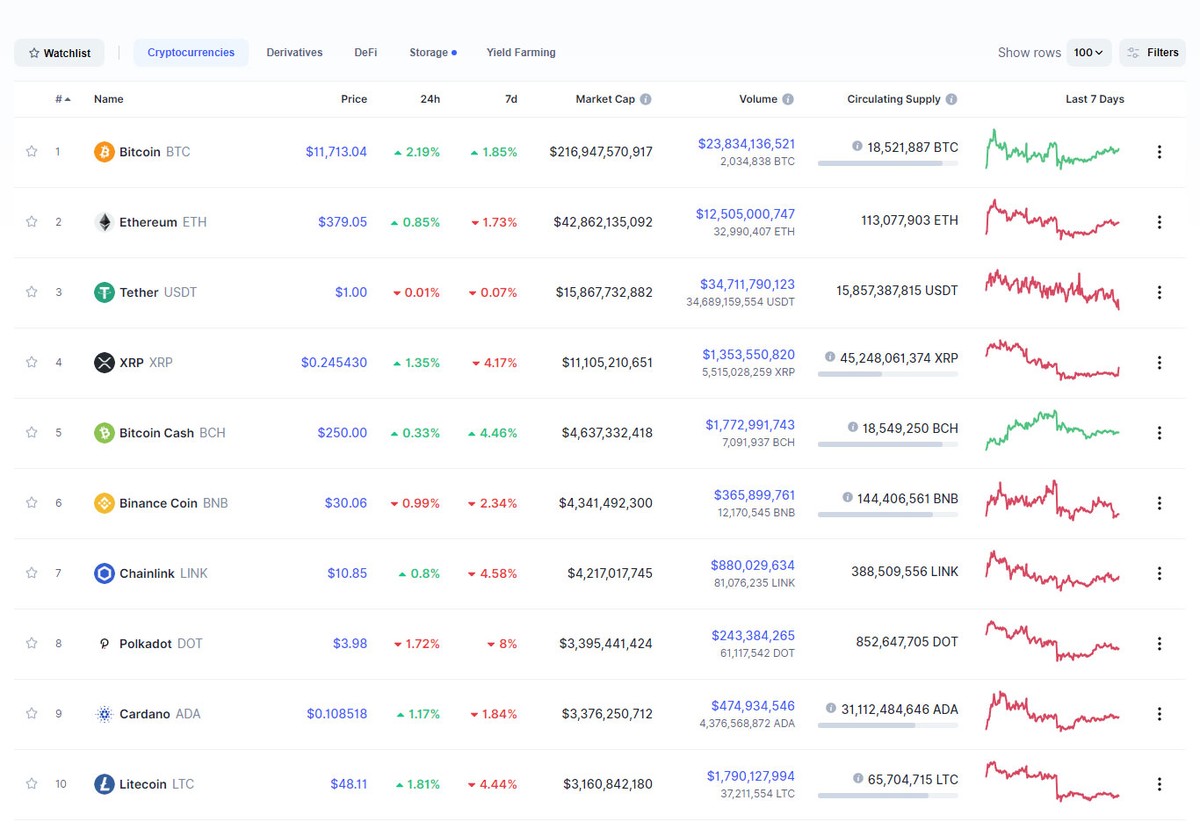The image size is (1200, 829).
Task: Select the Derivatives tab
Action: (294, 52)
